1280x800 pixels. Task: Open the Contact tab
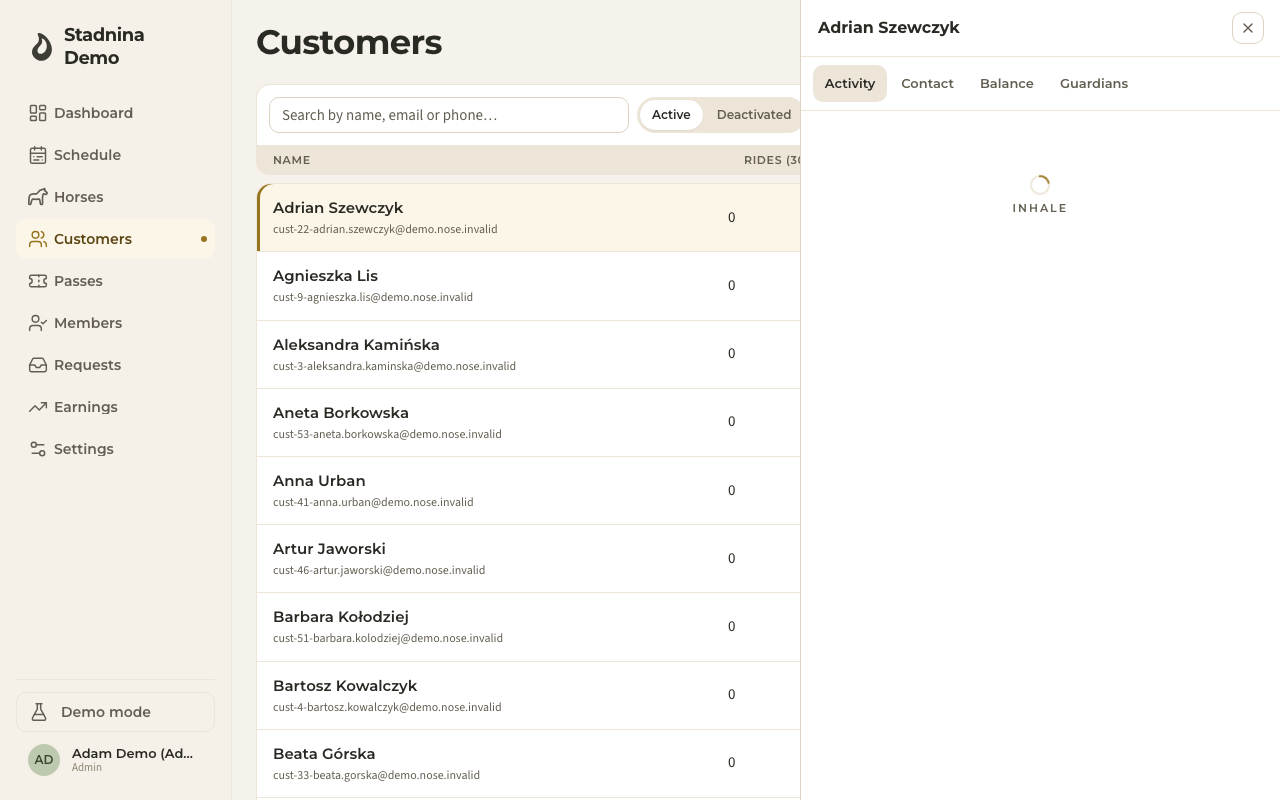927,84
